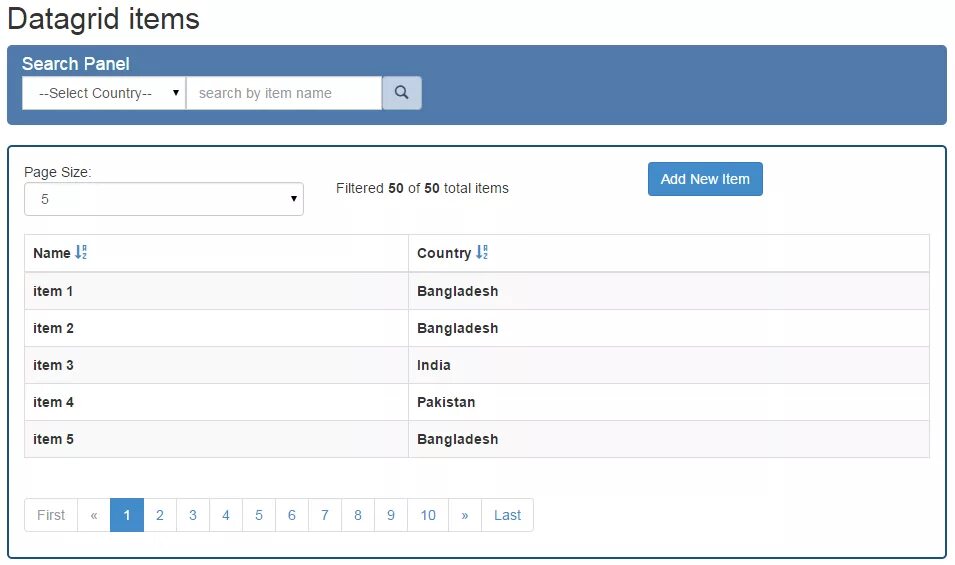
Task: Select the item 3 cell
Action: pos(216,365)
